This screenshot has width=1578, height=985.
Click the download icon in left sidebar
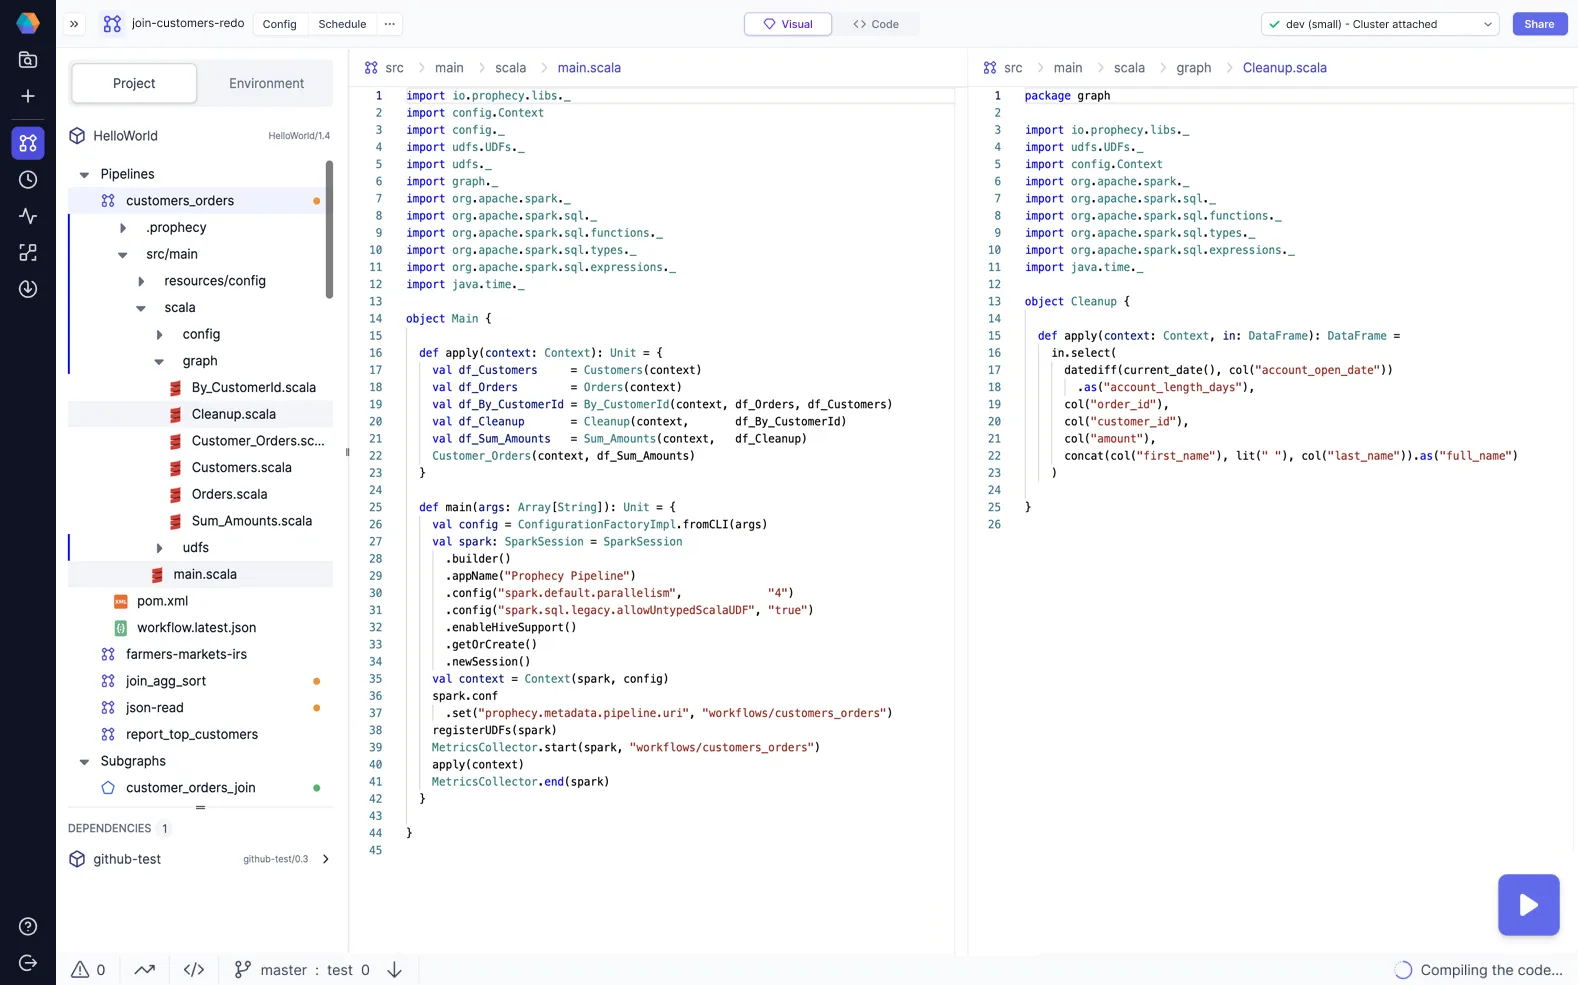(x=28, y=289)
